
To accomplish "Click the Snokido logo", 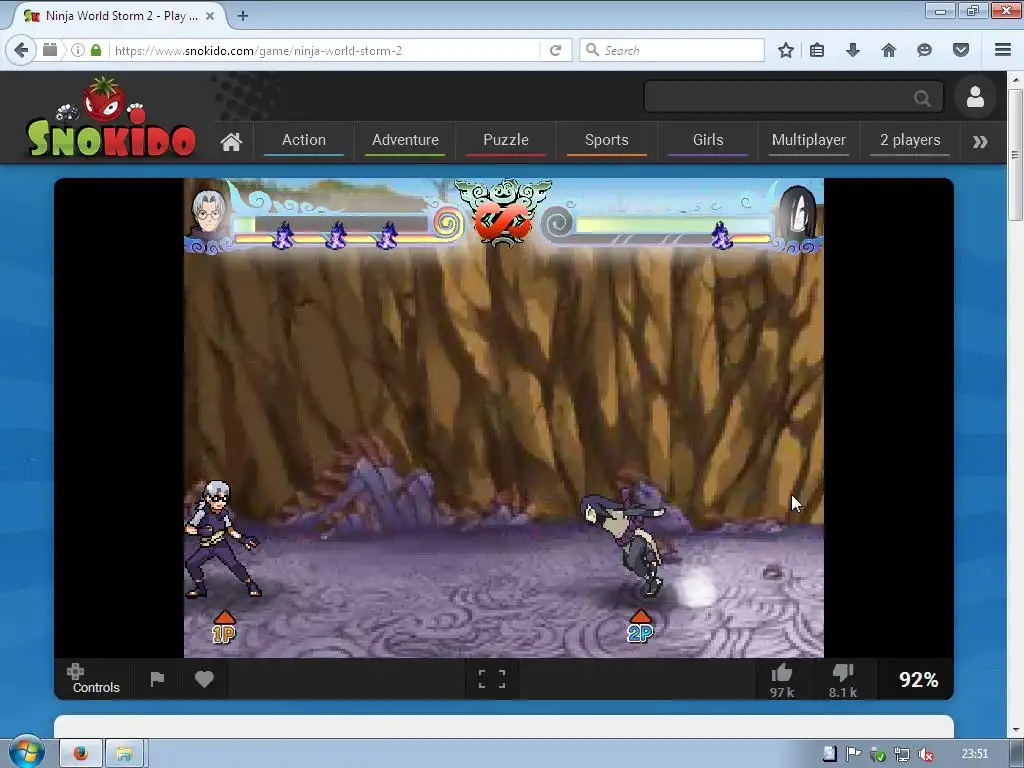I will coord(111,118).
